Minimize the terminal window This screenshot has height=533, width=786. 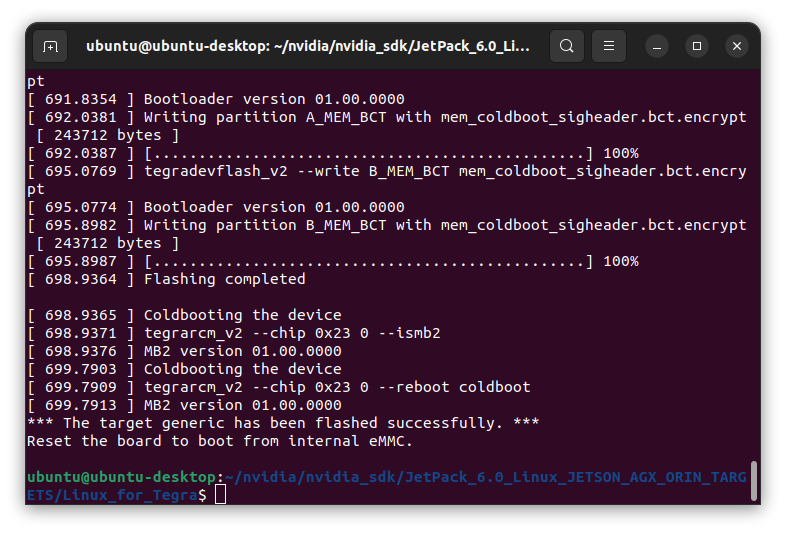(657, 46)
